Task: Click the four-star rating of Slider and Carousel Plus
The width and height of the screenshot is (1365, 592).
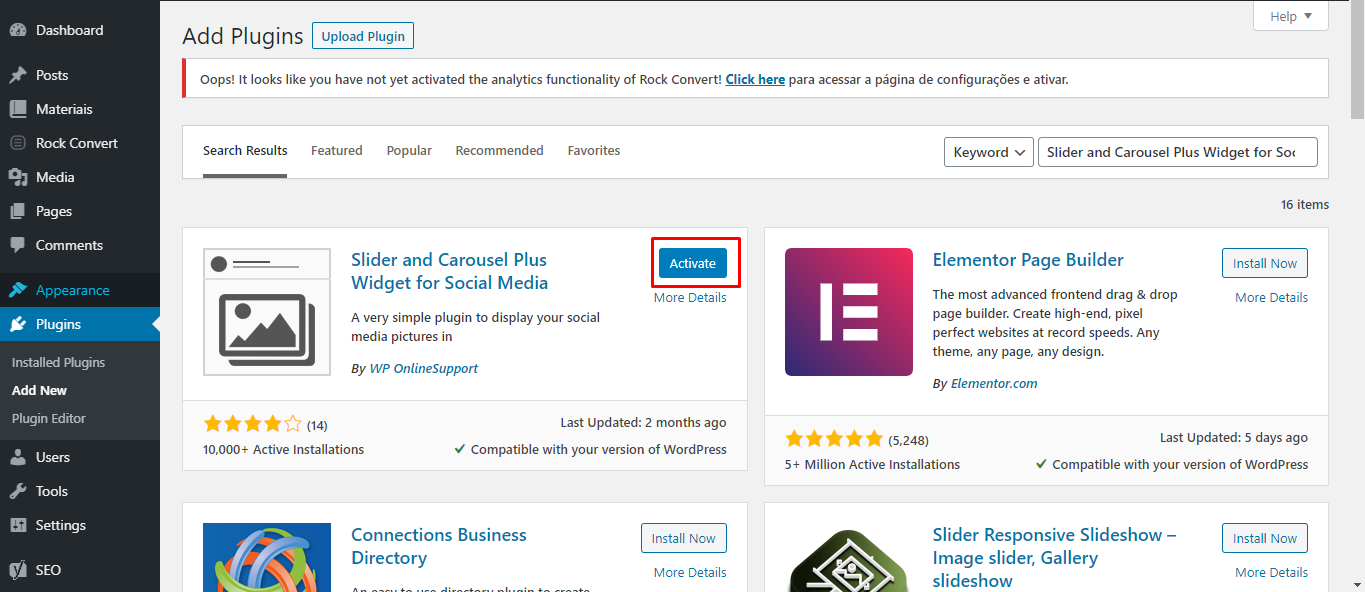Action: (x=252, y=424)
